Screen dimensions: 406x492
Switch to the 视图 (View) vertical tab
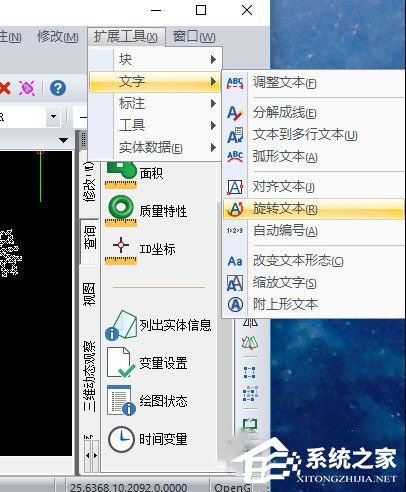pyautogui.click(x=90, y=294)
